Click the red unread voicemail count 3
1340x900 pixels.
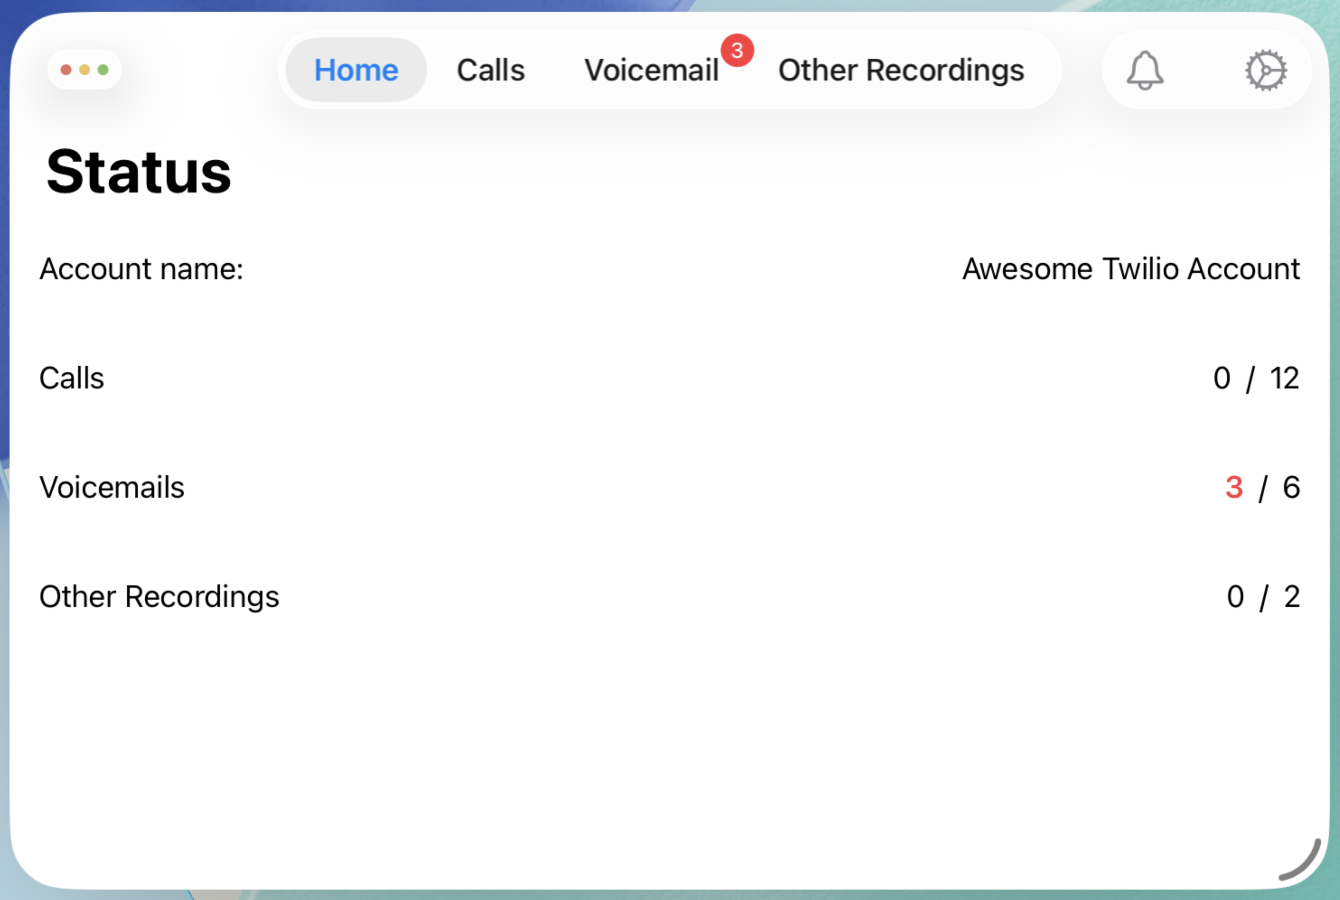(x=1234, y=487)
